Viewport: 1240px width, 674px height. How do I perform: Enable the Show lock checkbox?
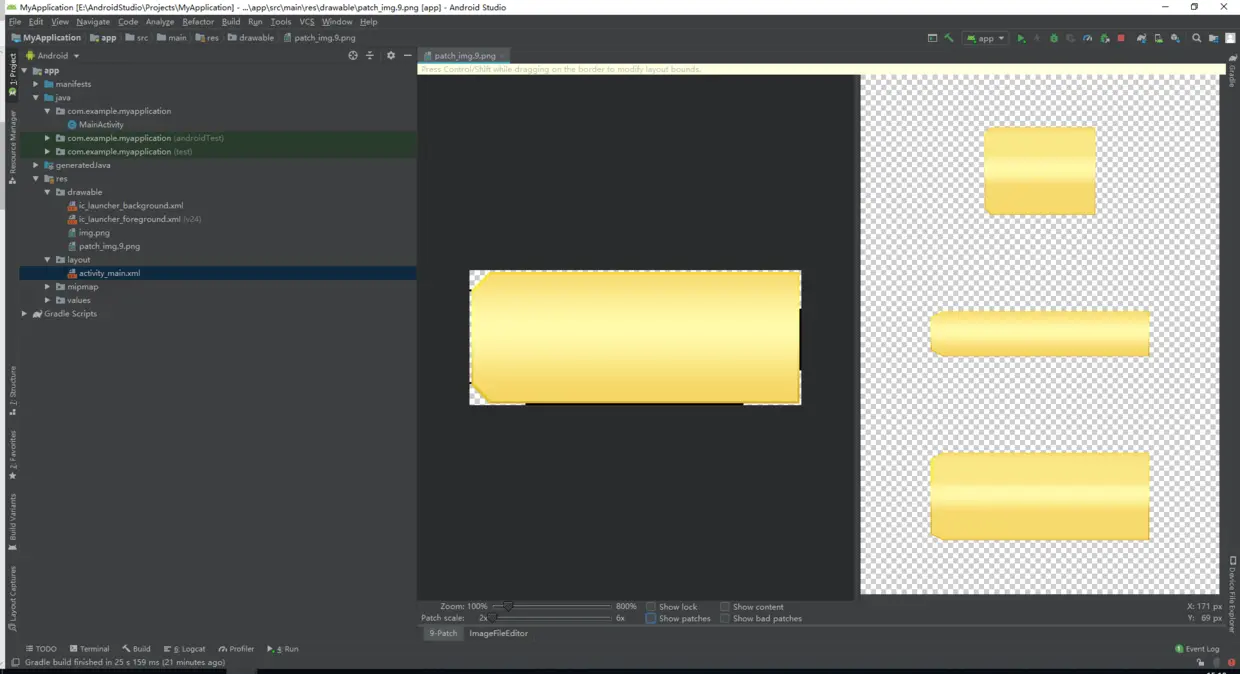(650, 606)
